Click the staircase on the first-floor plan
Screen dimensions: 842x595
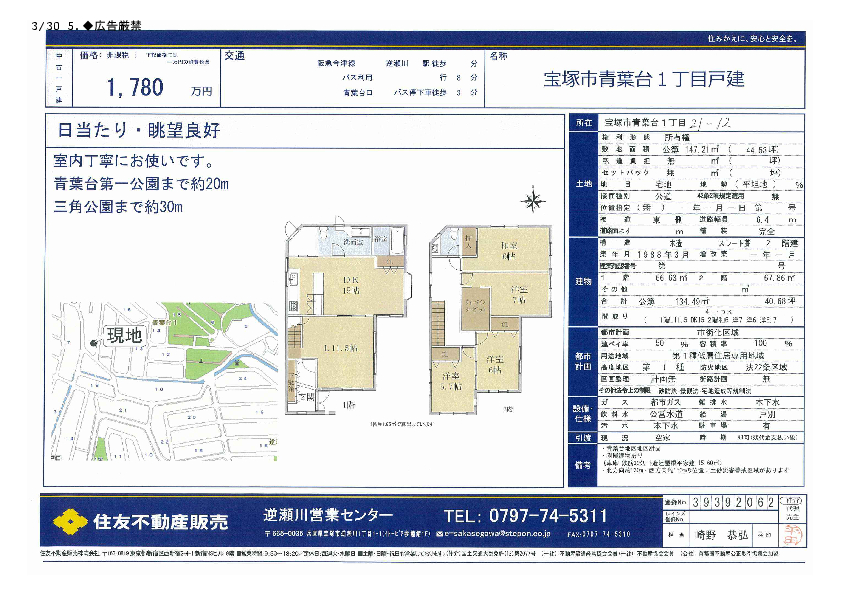point(293,350)
